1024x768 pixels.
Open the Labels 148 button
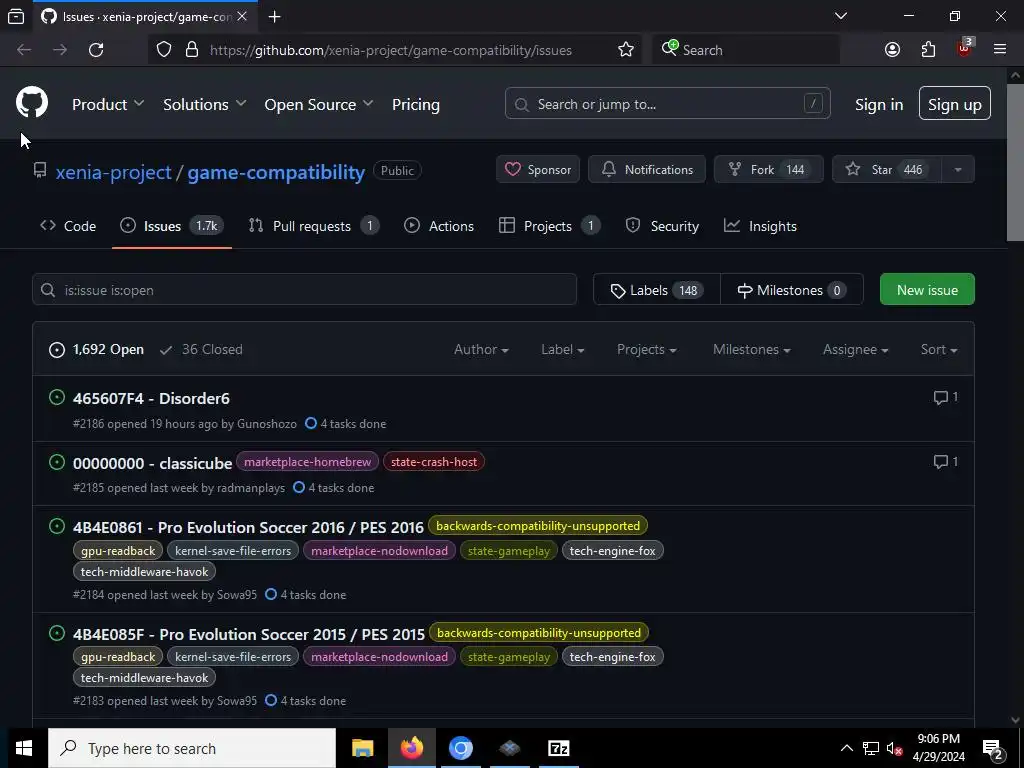point(656,289)
